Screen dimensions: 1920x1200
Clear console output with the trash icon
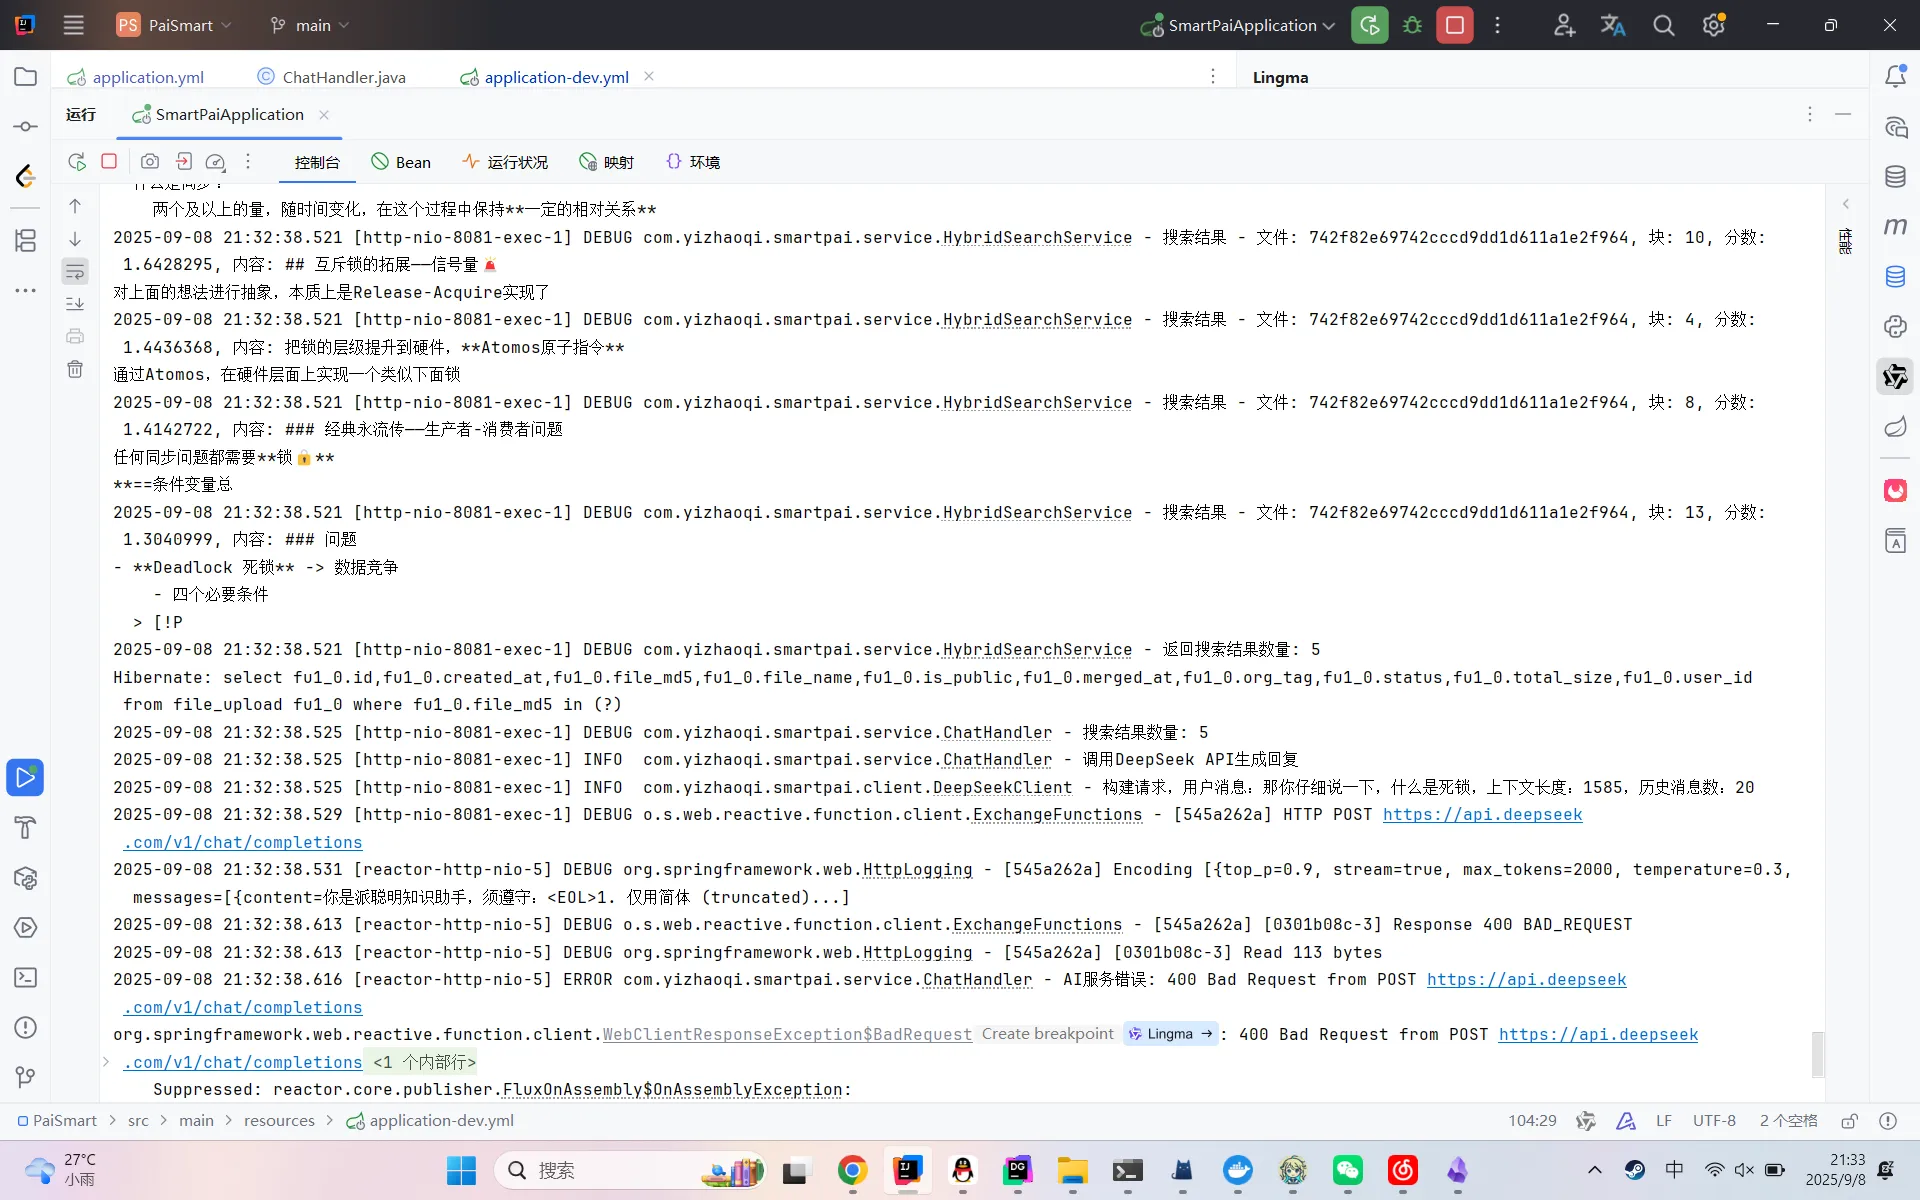click(x=75, y=370)
